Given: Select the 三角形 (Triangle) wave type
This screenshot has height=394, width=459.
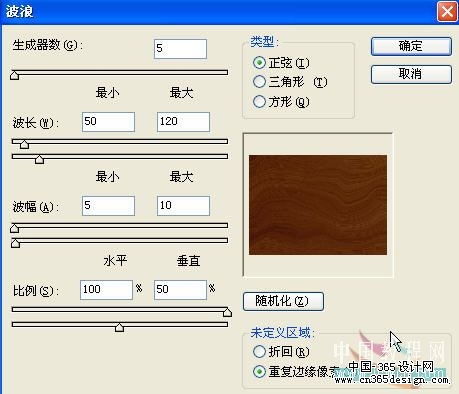Looking at the screenshot, I should pyautogui.click(x=259, y=82).
